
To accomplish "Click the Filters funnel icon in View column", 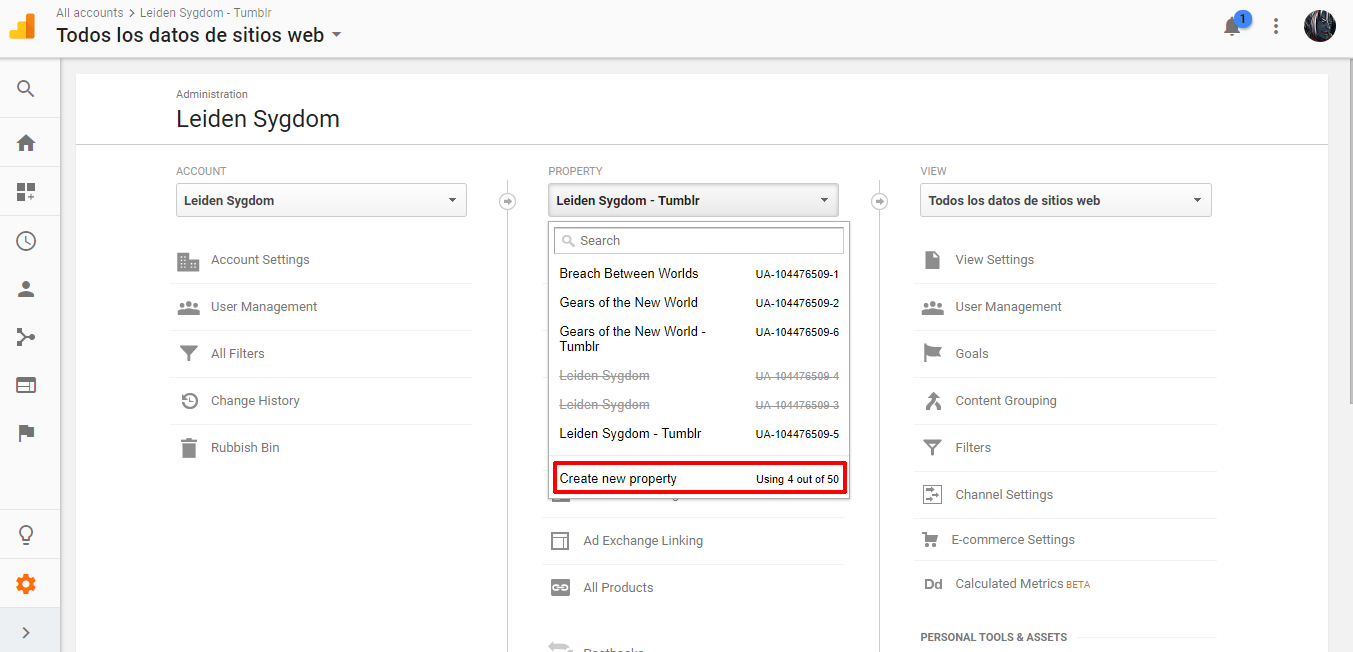I will click(x=932, y=448).
